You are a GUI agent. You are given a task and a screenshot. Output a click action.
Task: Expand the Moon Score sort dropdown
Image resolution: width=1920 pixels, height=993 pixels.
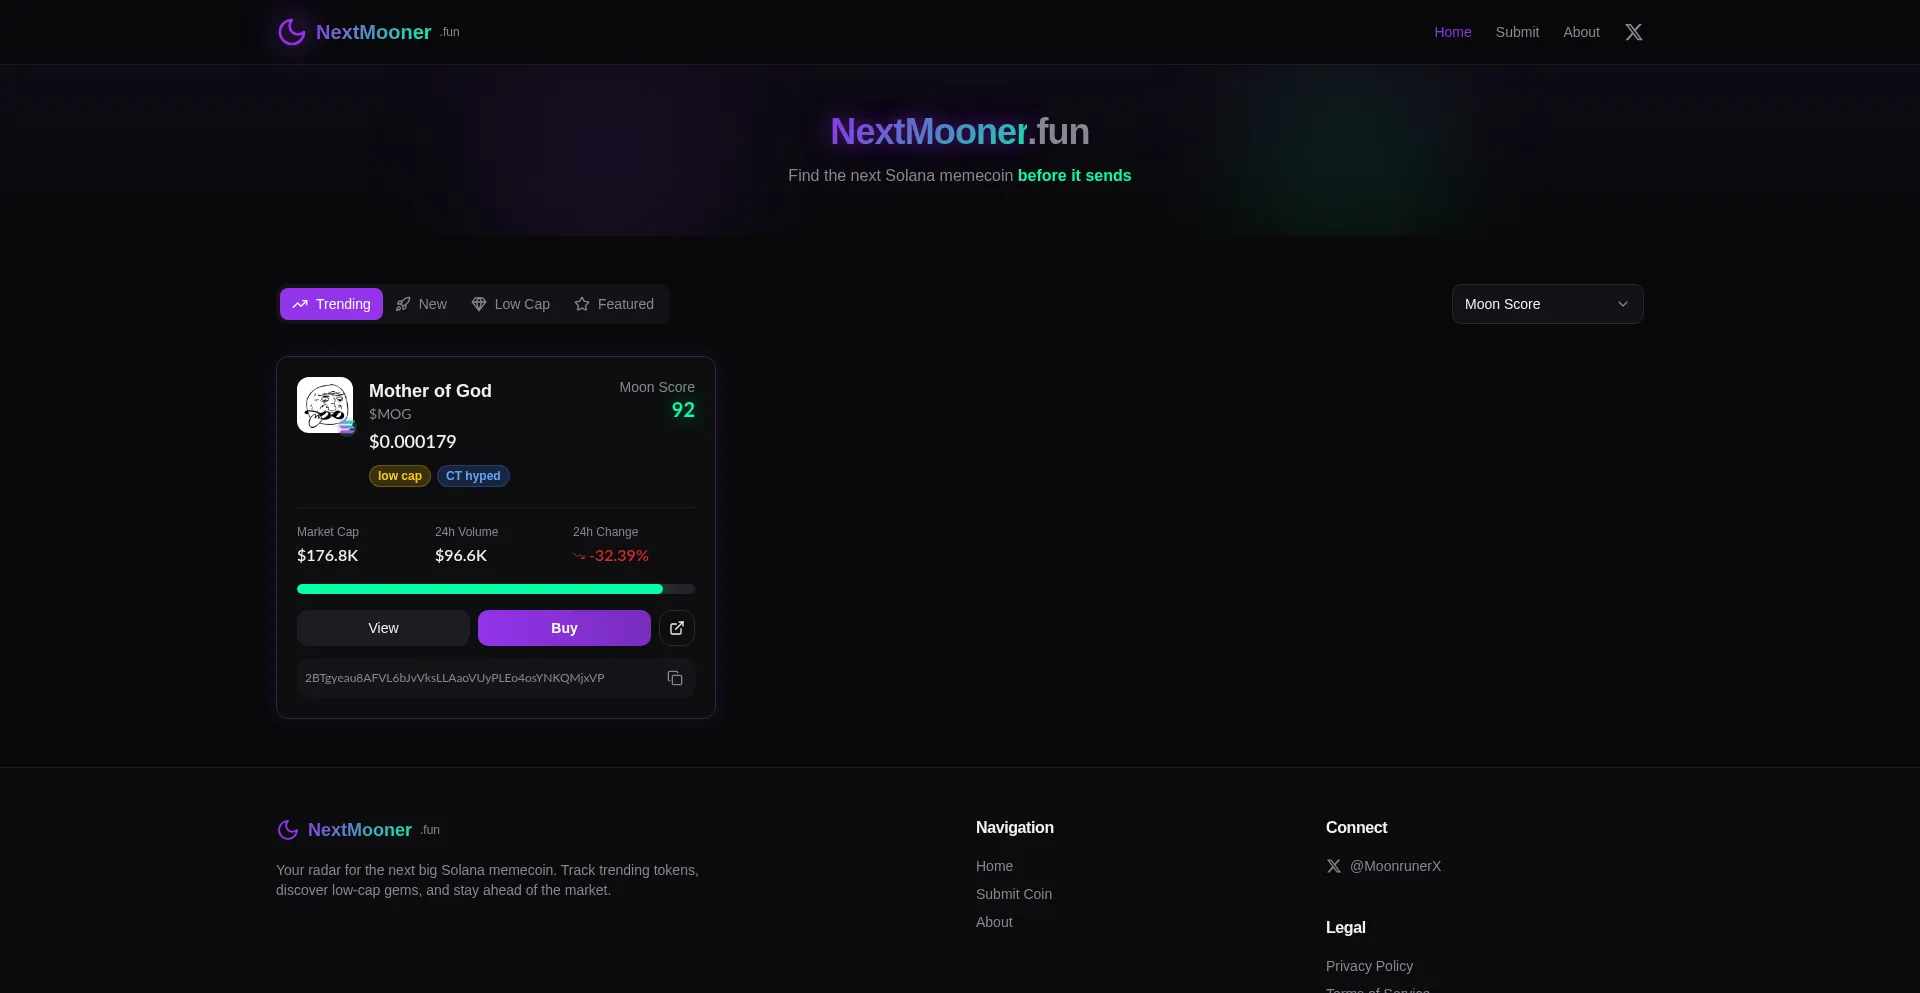(1547, 304)
